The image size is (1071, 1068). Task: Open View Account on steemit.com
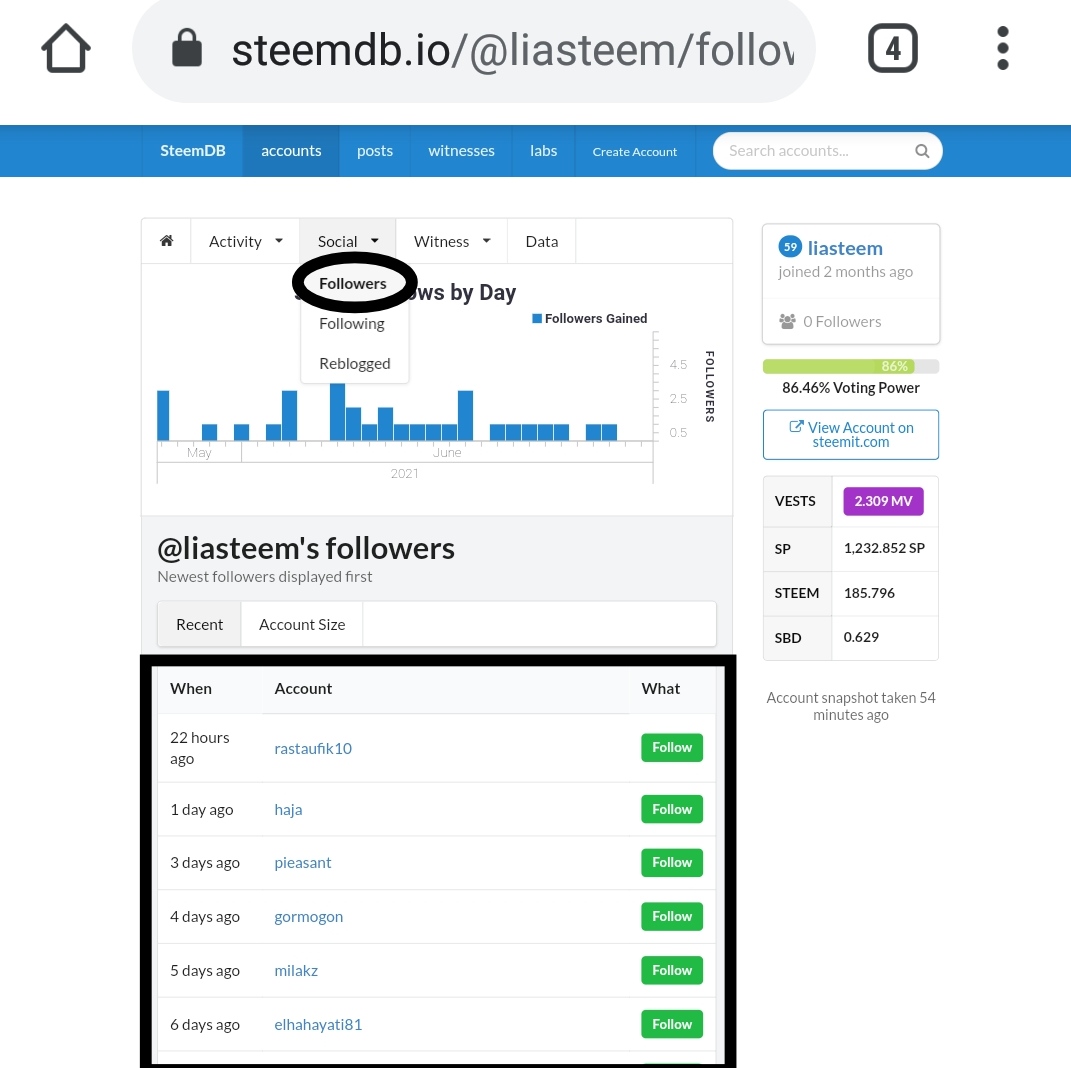(x=851, y=434)
